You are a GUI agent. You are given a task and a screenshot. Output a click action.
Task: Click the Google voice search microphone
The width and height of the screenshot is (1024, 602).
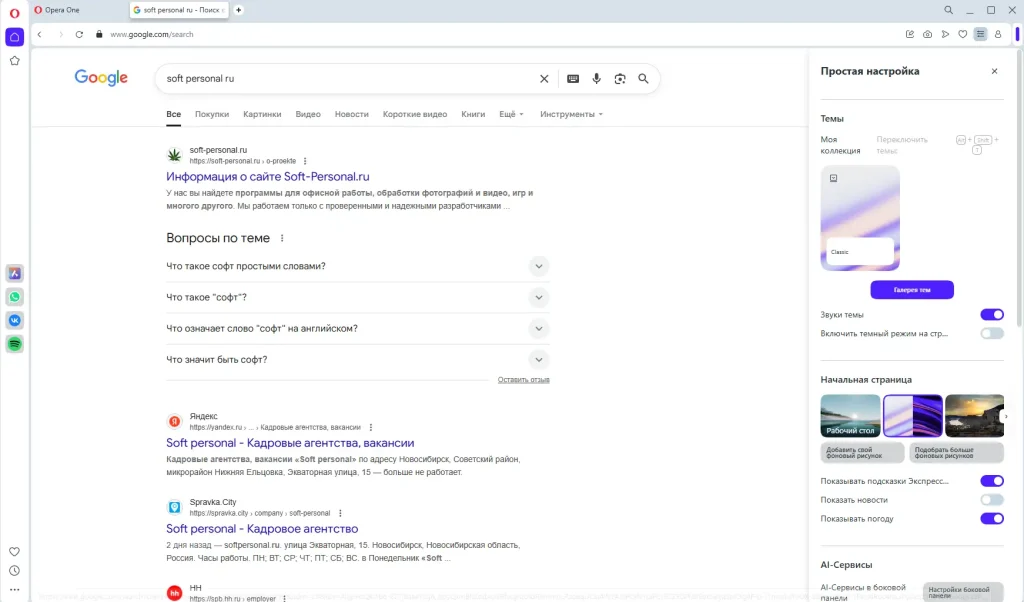tap(596, 79)
